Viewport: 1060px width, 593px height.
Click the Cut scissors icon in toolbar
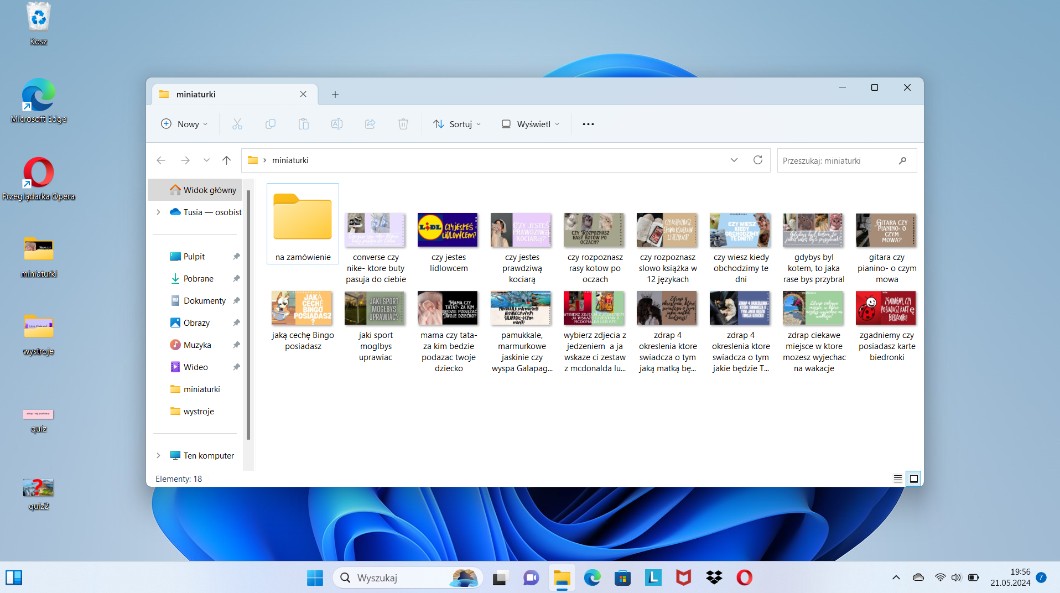237,124
